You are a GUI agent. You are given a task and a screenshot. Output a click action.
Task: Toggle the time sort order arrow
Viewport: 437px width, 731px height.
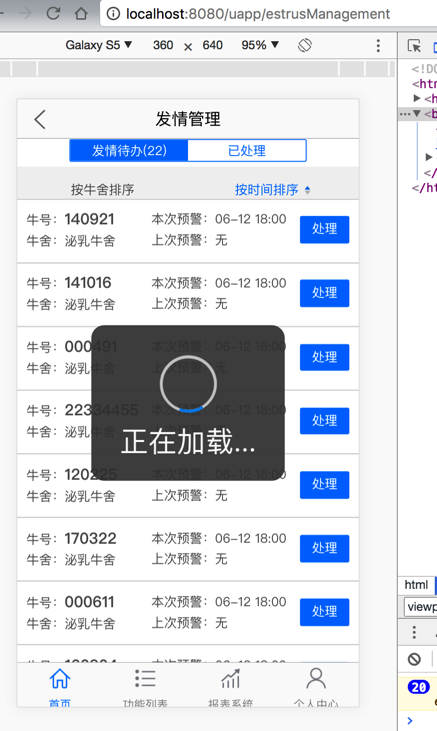point(307,190)
